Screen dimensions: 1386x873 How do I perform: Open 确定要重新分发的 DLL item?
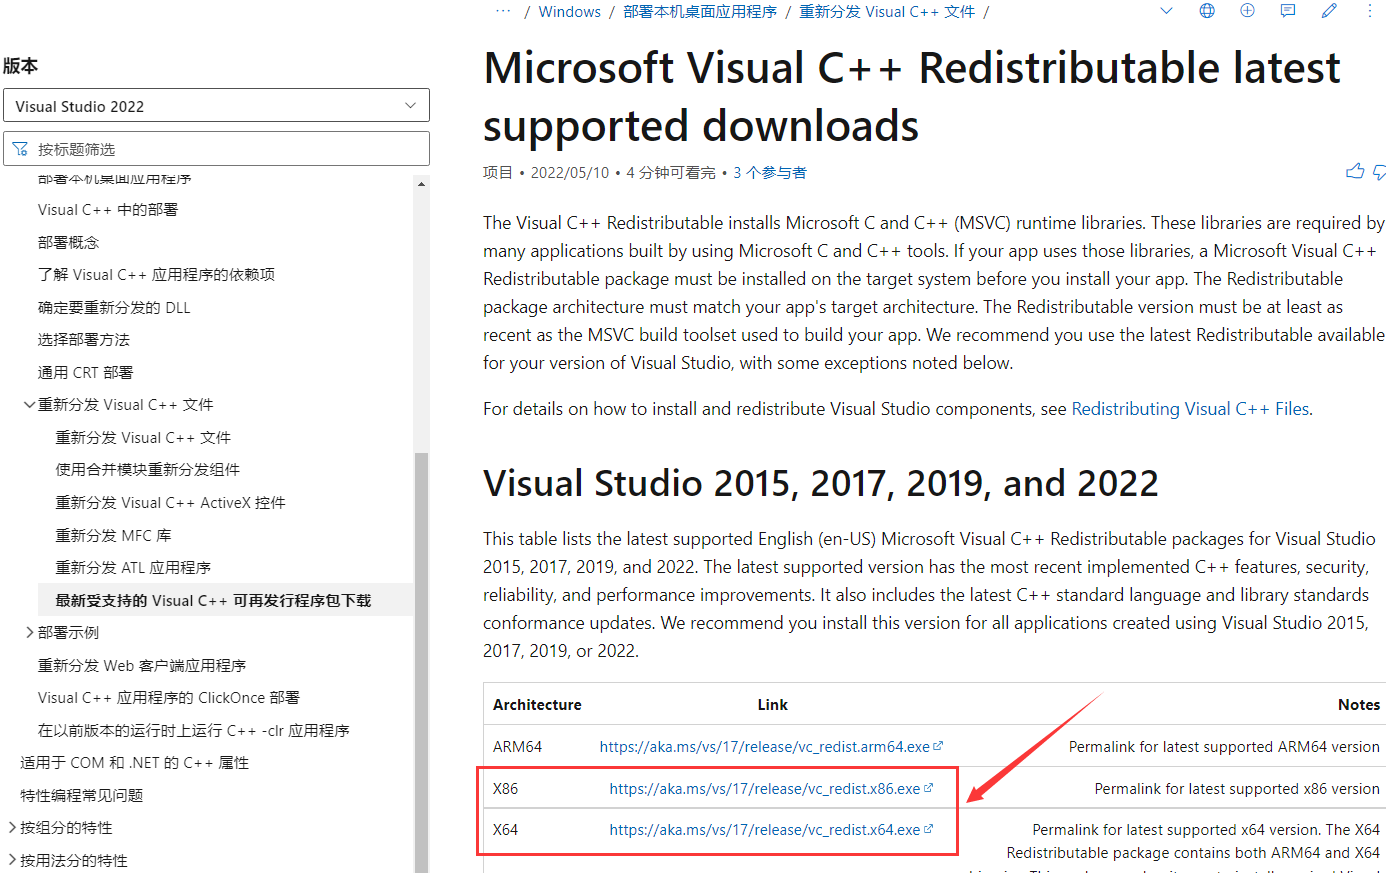click(x=114, y=308)
